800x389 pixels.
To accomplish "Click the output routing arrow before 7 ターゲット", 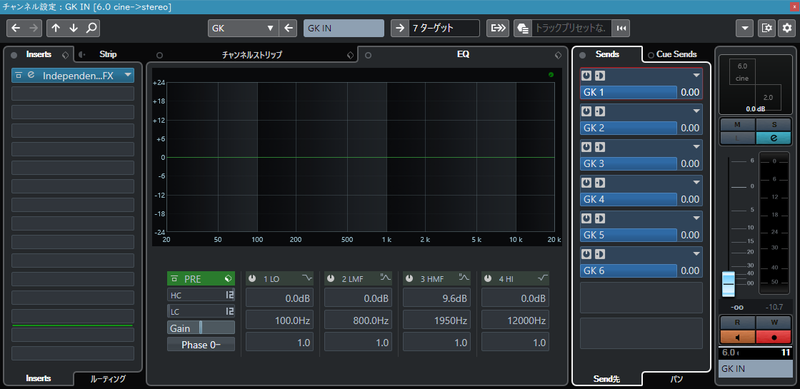I will point(400,28).
